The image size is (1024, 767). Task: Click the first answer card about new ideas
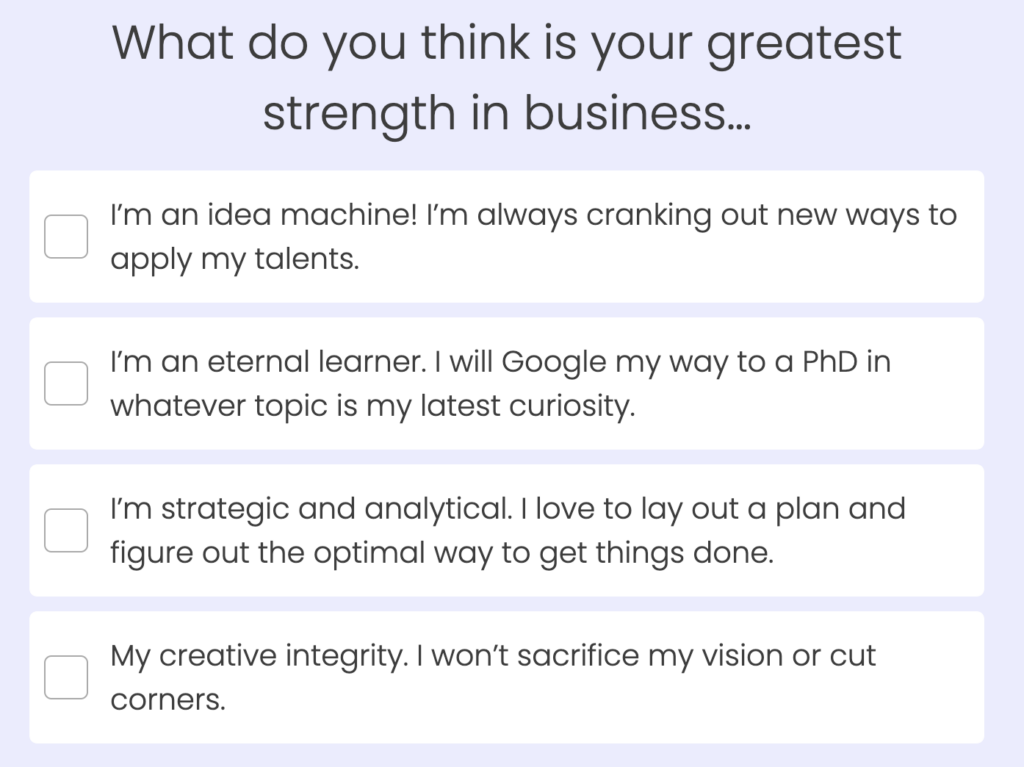tap(507, 237)
